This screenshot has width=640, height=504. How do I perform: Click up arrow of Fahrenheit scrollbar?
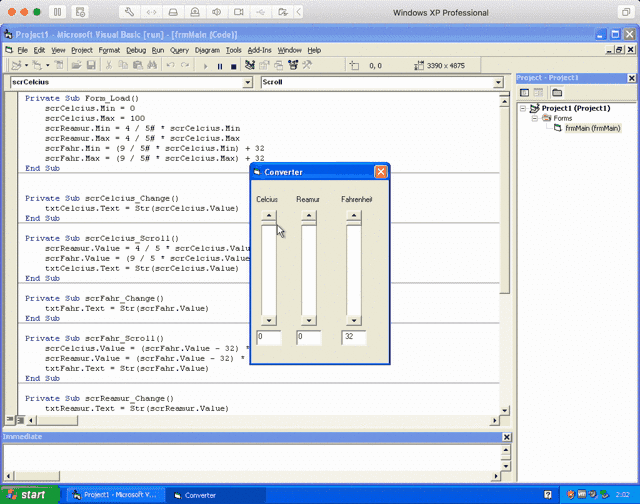353,215
